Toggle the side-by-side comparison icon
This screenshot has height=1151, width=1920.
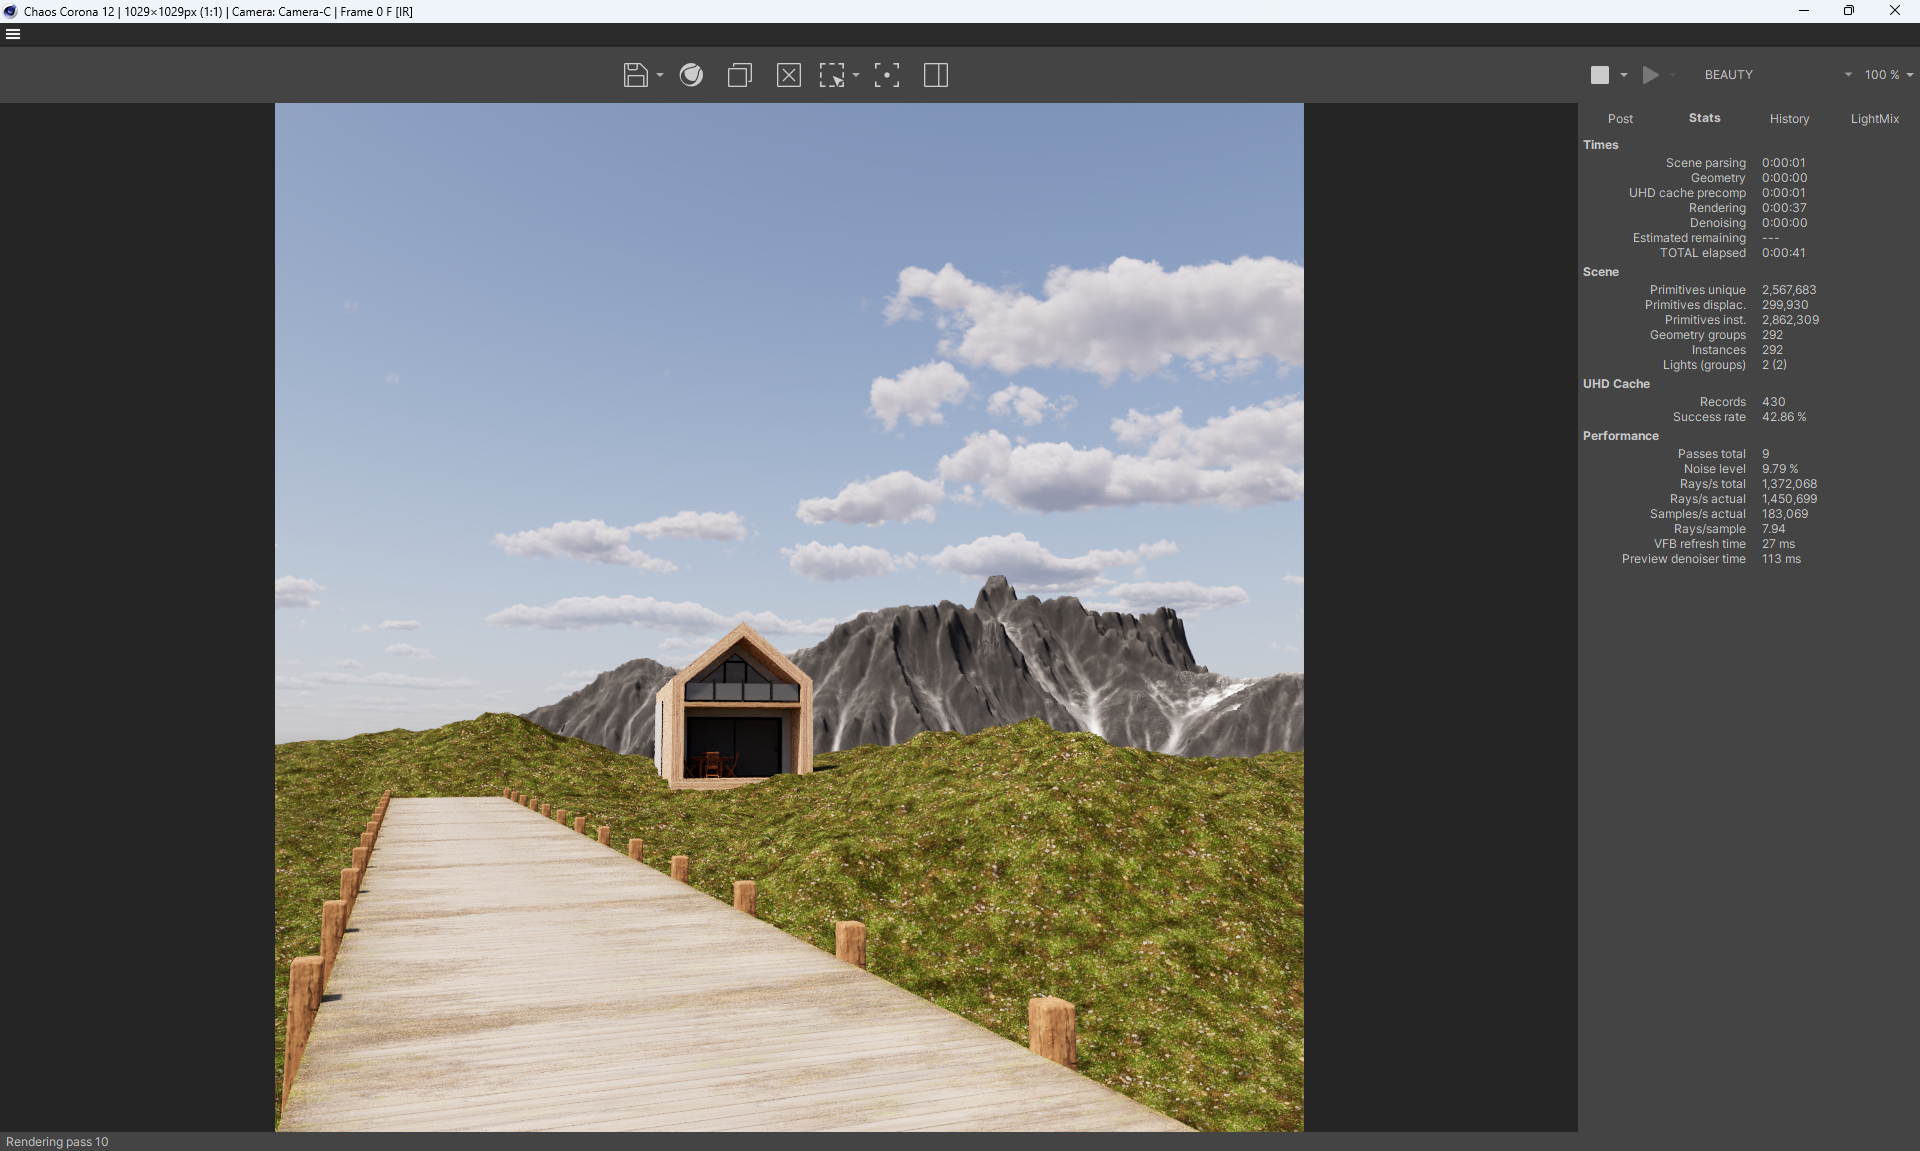pyautogui.click(x=936, y=75)
